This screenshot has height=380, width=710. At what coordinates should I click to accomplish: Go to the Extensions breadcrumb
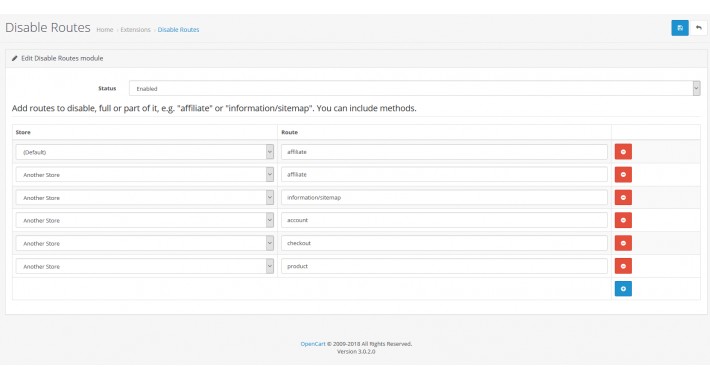135,29
